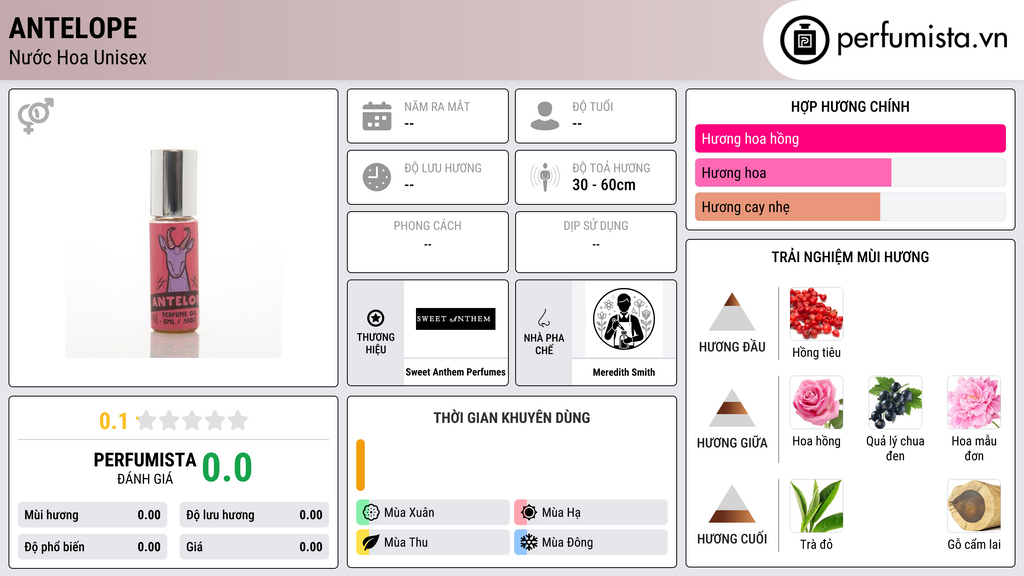Click the Hương đầu pyramid icon
1024x576 pixels.
732,312
